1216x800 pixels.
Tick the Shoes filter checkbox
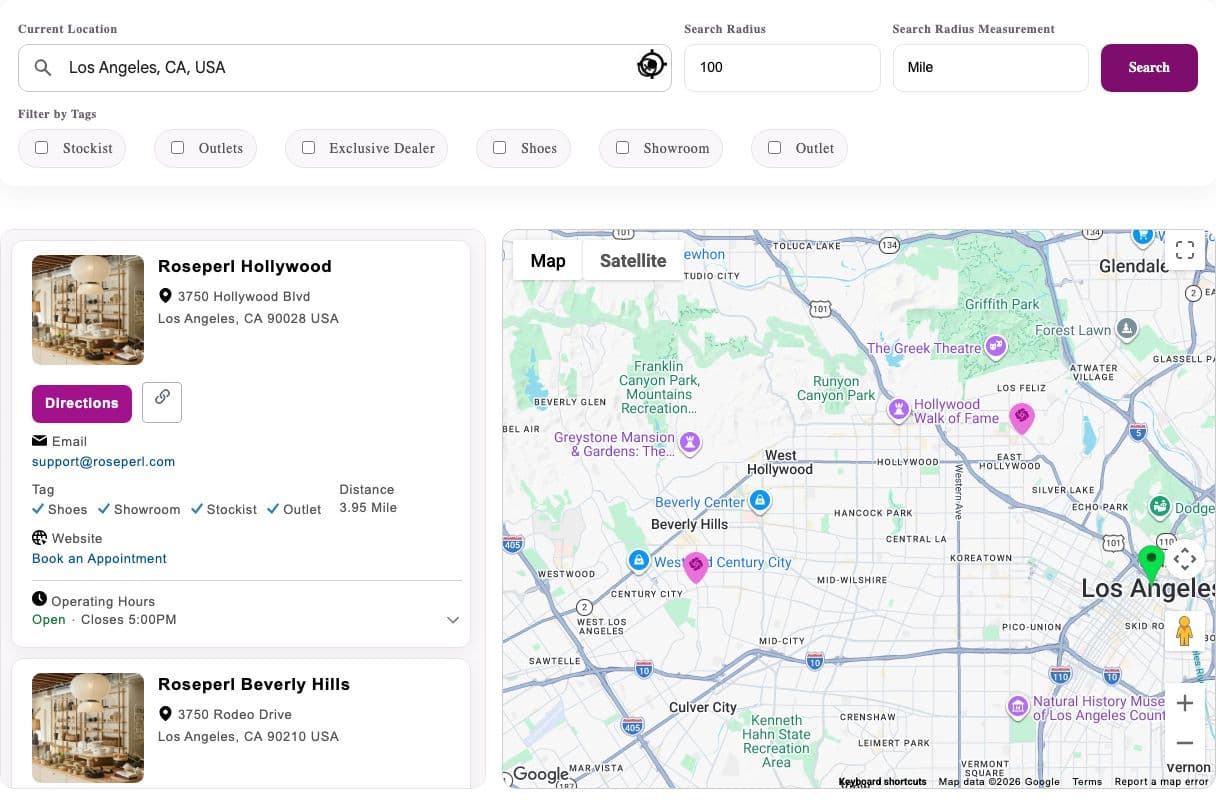click(500, 148)
